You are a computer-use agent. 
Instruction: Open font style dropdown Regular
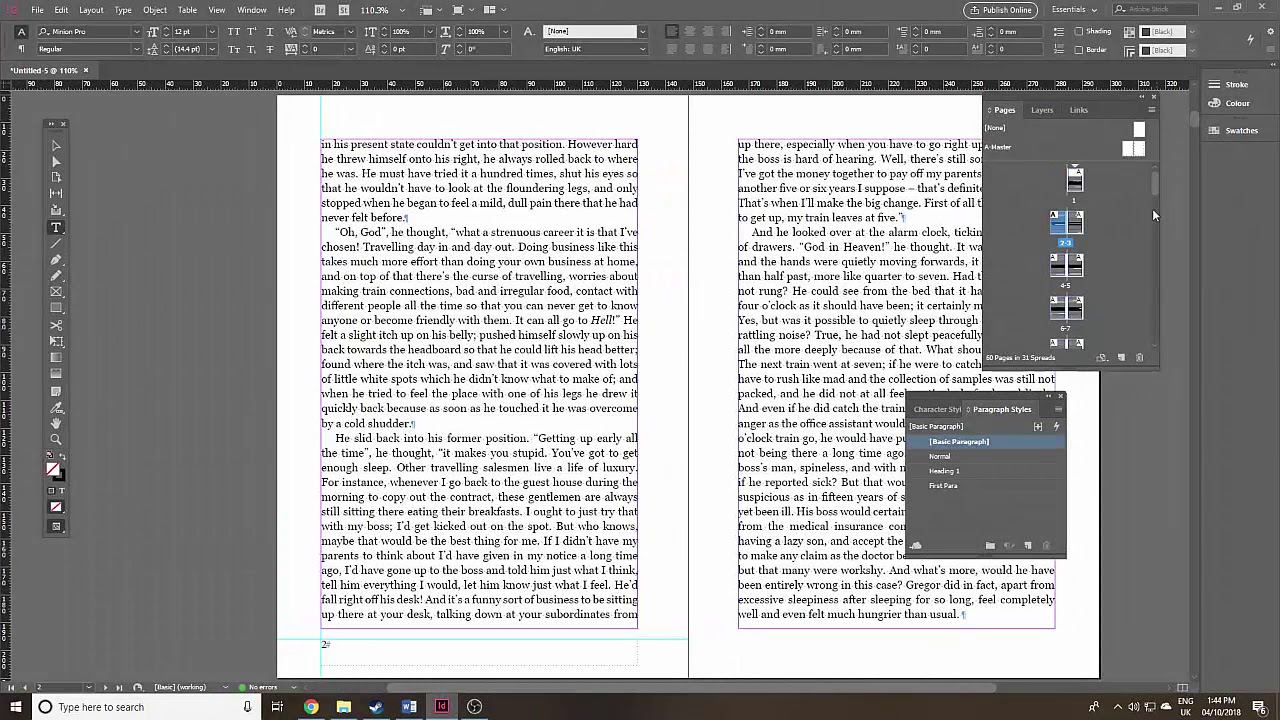point(137,49)
